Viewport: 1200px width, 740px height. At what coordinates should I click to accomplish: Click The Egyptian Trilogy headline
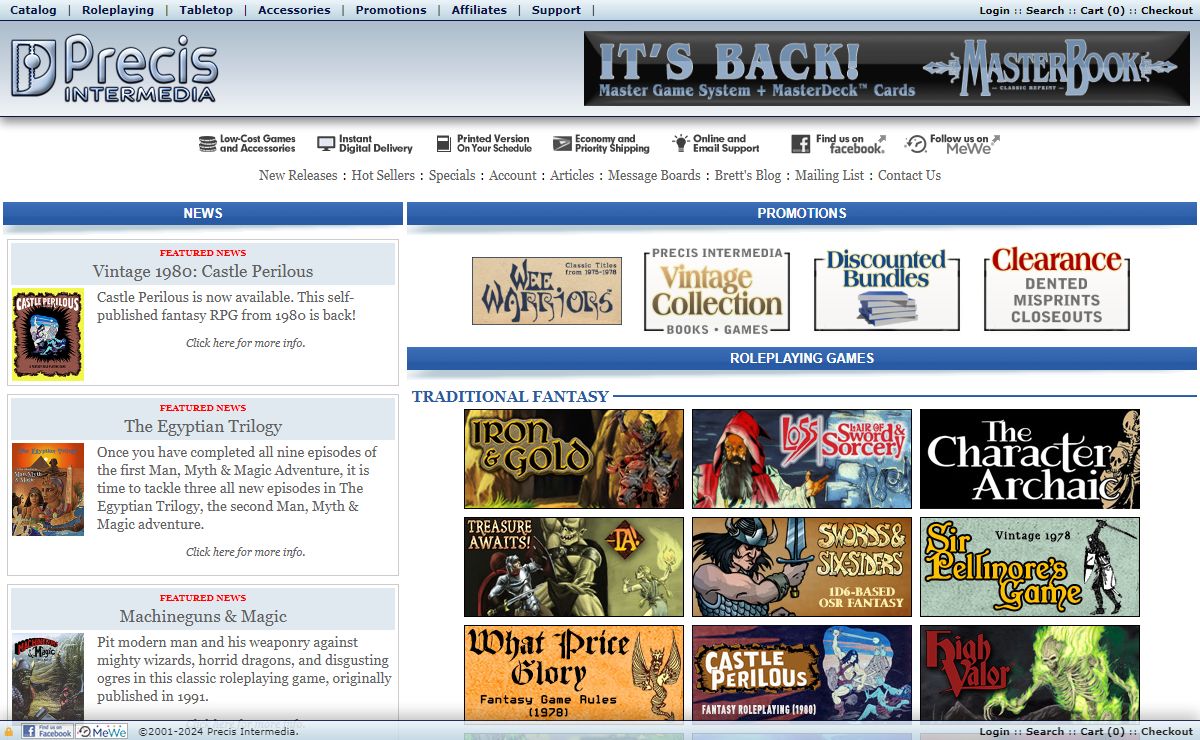pyautogui.click(x=203, y=426)
